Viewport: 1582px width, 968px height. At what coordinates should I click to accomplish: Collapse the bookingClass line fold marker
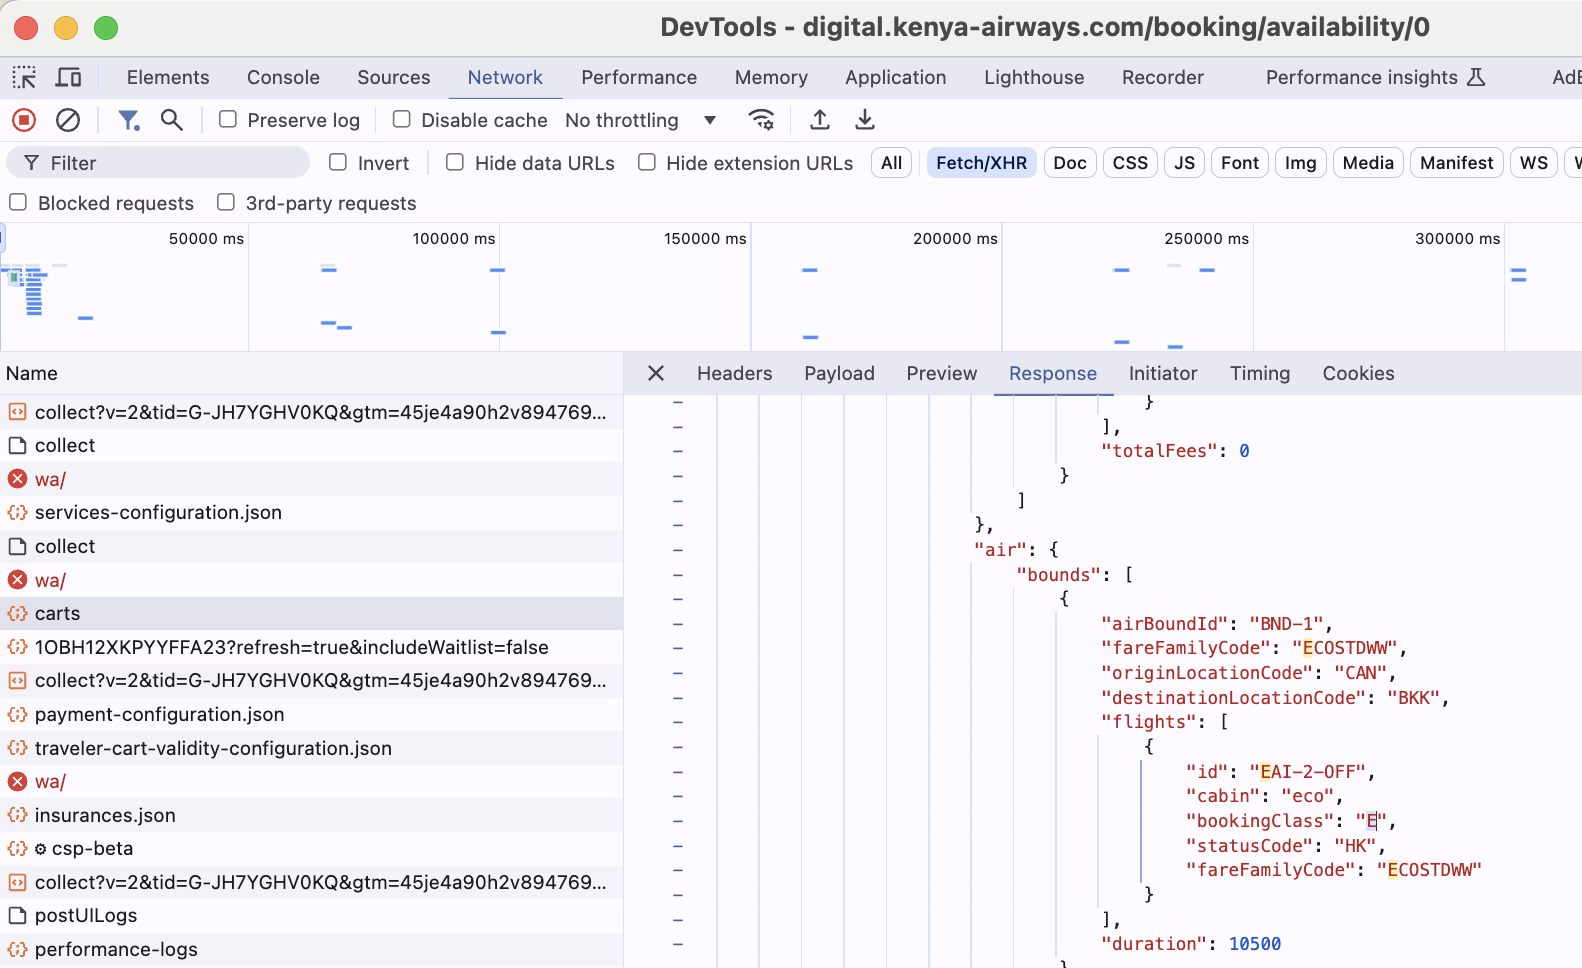(678, 821)
